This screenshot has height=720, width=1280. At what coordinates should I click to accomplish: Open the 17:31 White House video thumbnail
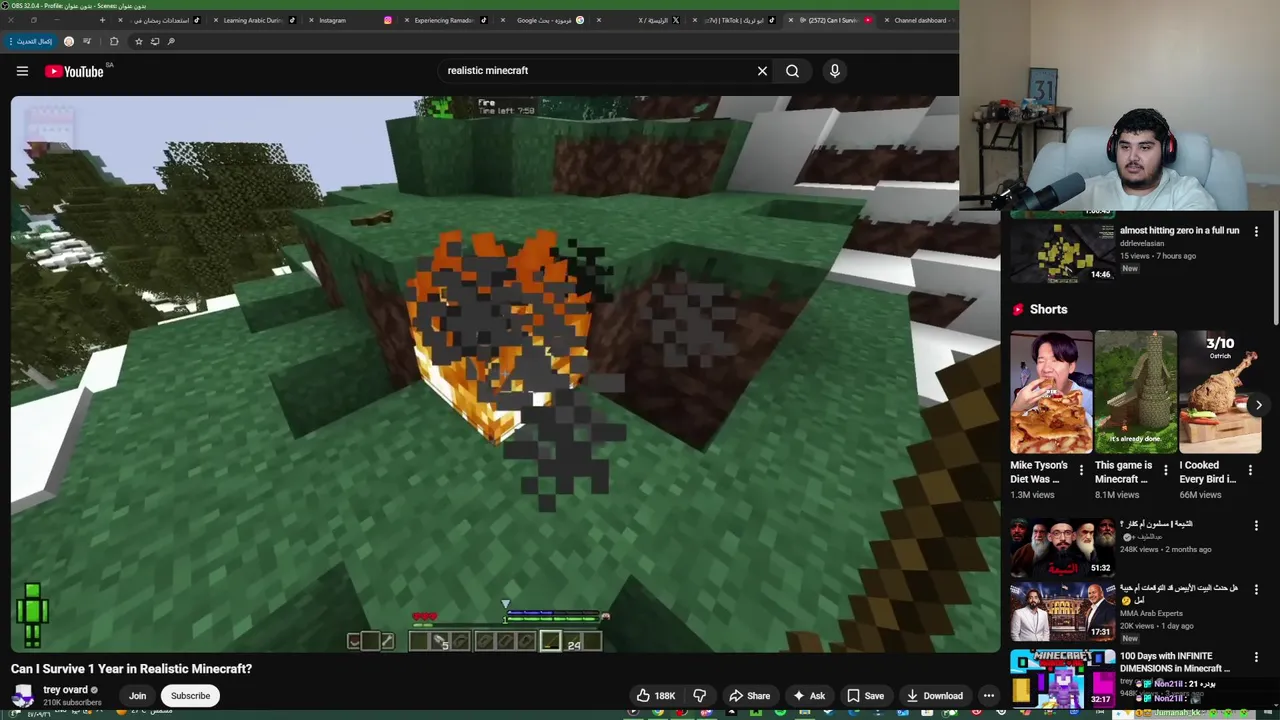(1062, 612)
